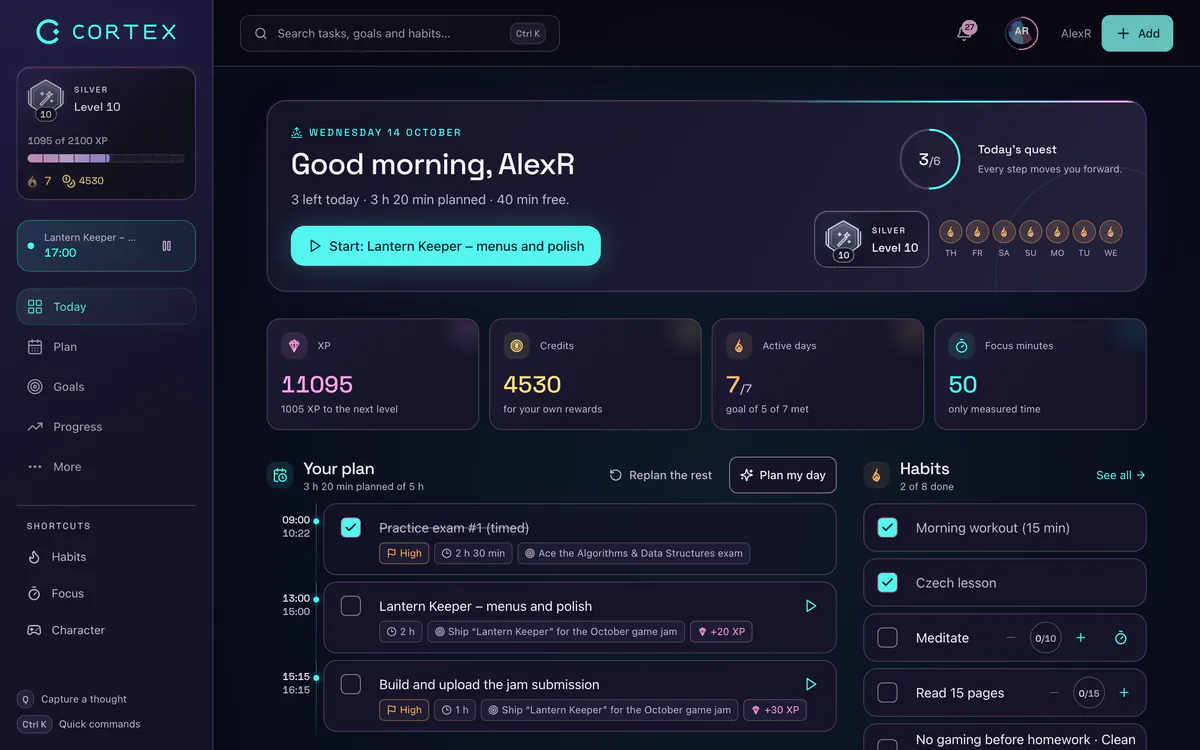Click the XP gem icon card
The width and height of the screenshot is (1200, 750).
(x=294, y=346)
